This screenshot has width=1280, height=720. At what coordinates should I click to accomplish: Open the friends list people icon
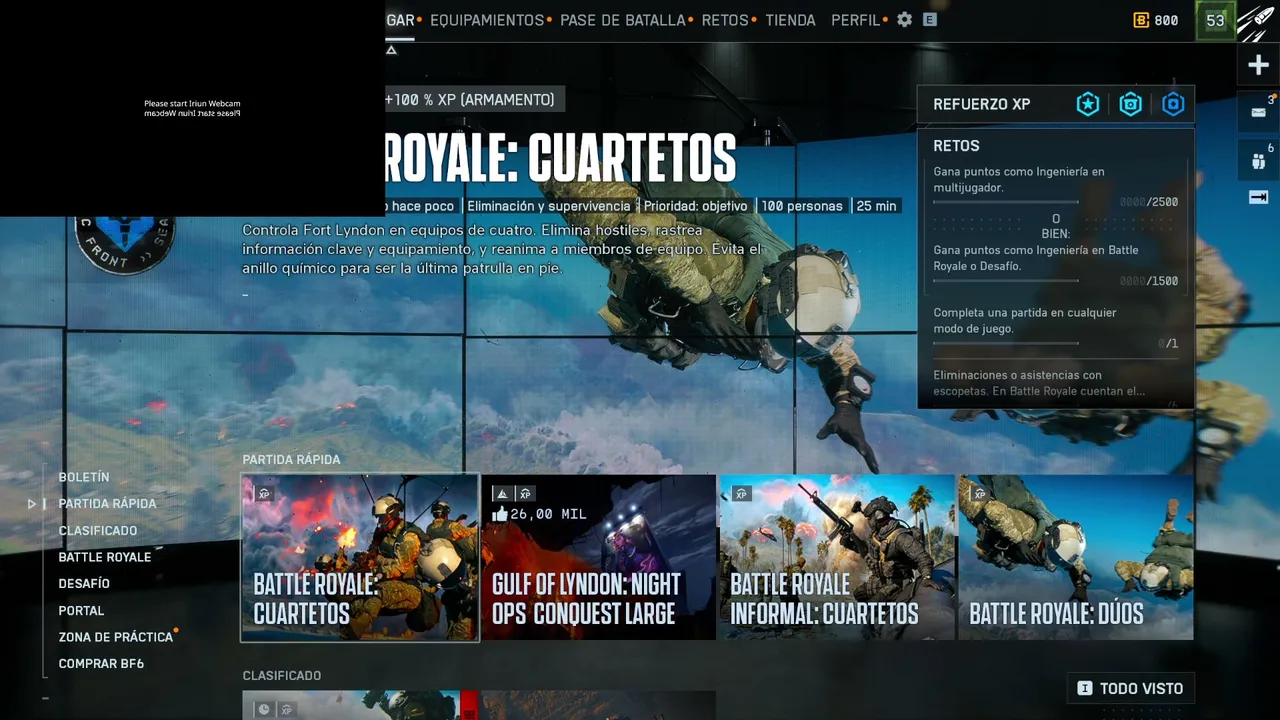pos(1258,160)
